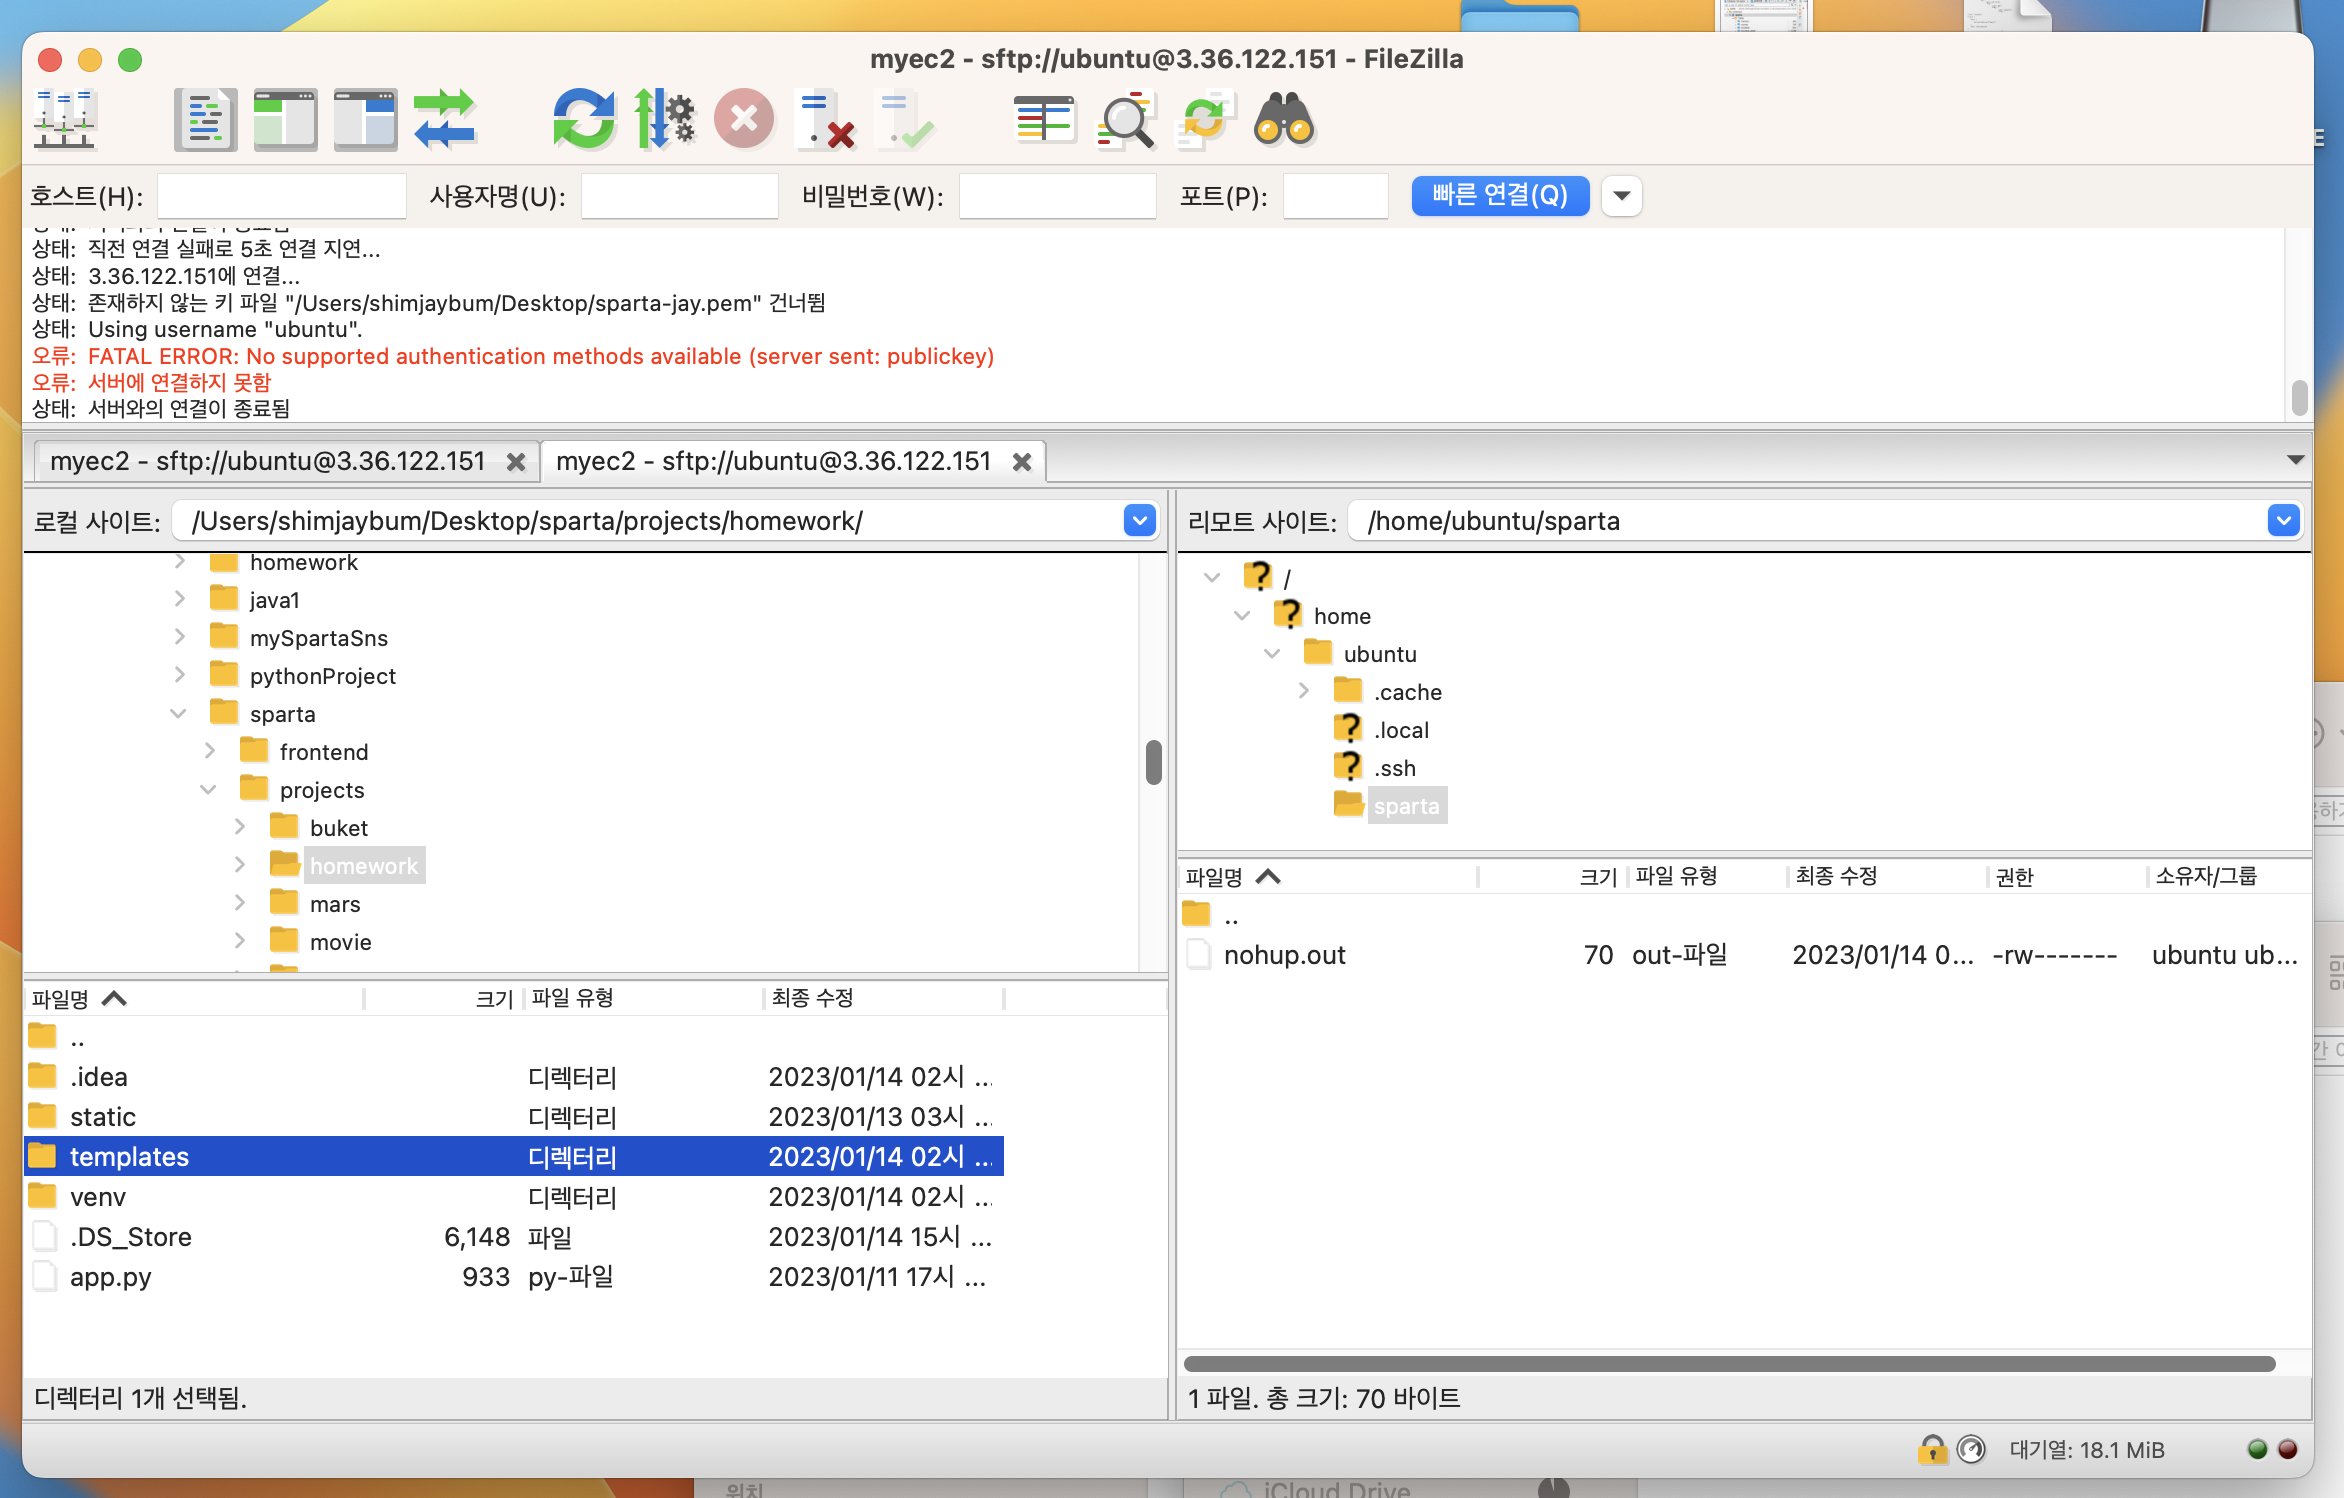The height and width of the screenshot is (1498, 2344).
Task: Select the remote nohup.out file
Action: [1744, 955]
